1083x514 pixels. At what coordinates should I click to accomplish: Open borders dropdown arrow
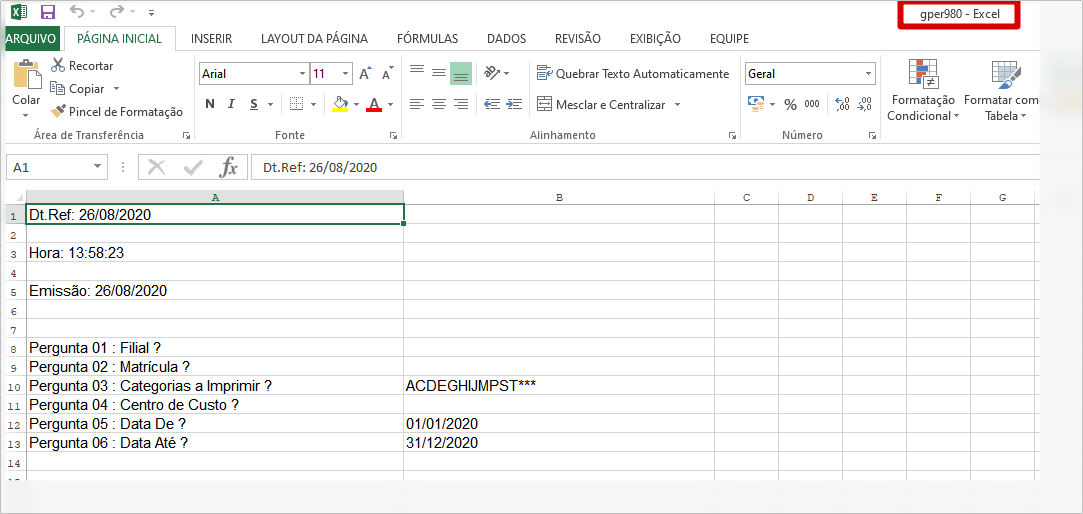(314, 105)
